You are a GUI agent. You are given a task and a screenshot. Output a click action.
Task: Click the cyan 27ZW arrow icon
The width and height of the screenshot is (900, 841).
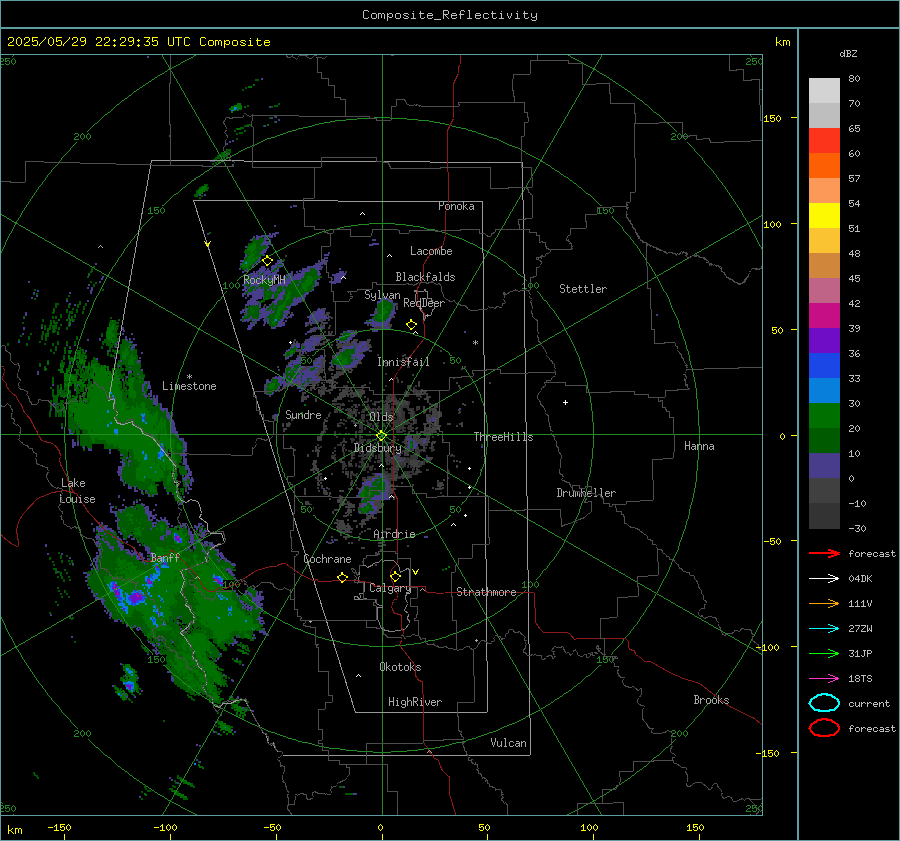click(824, 629)
